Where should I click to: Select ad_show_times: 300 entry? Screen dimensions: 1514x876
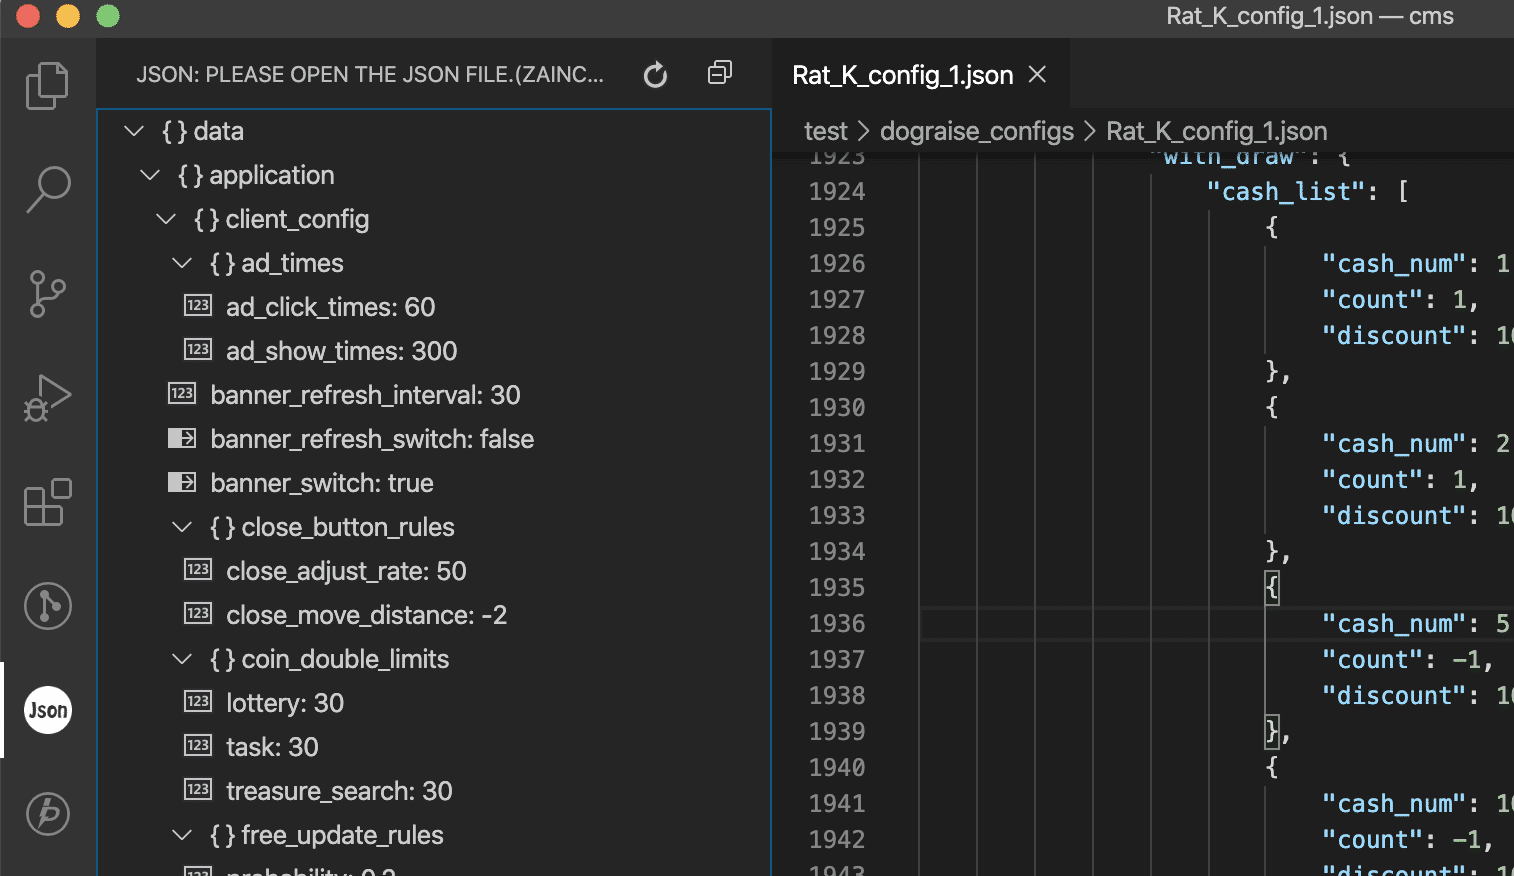[x=434, y=351]
